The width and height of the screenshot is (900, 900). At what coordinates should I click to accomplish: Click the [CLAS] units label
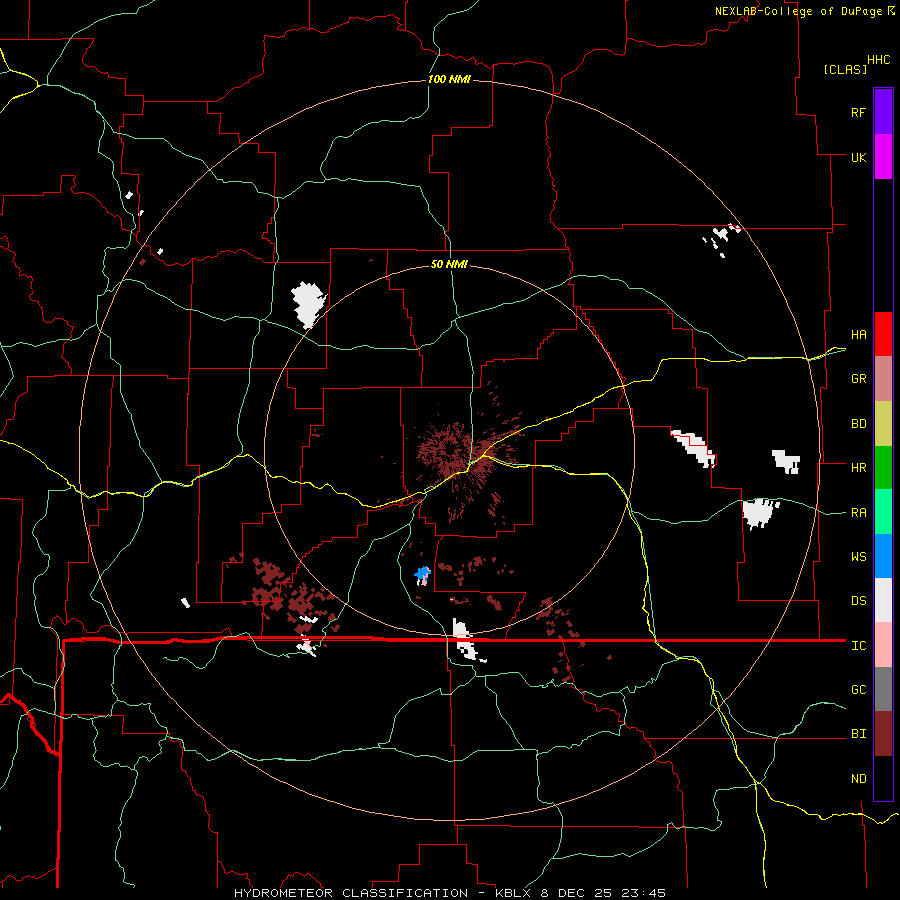click(845, 70)
